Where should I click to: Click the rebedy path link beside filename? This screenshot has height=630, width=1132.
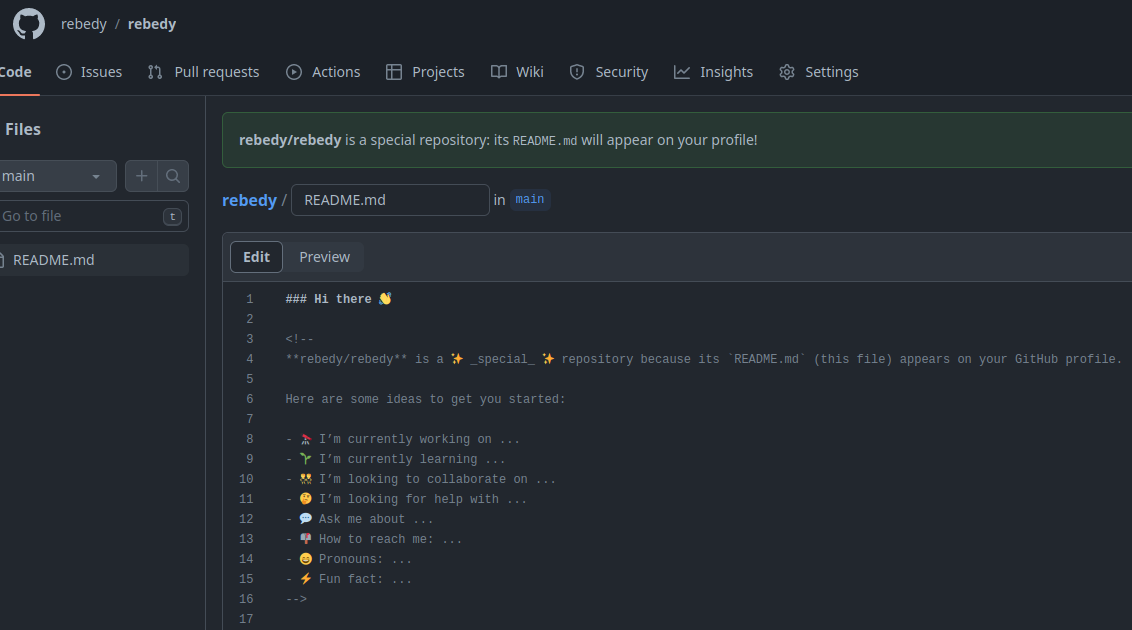(249, 200)
